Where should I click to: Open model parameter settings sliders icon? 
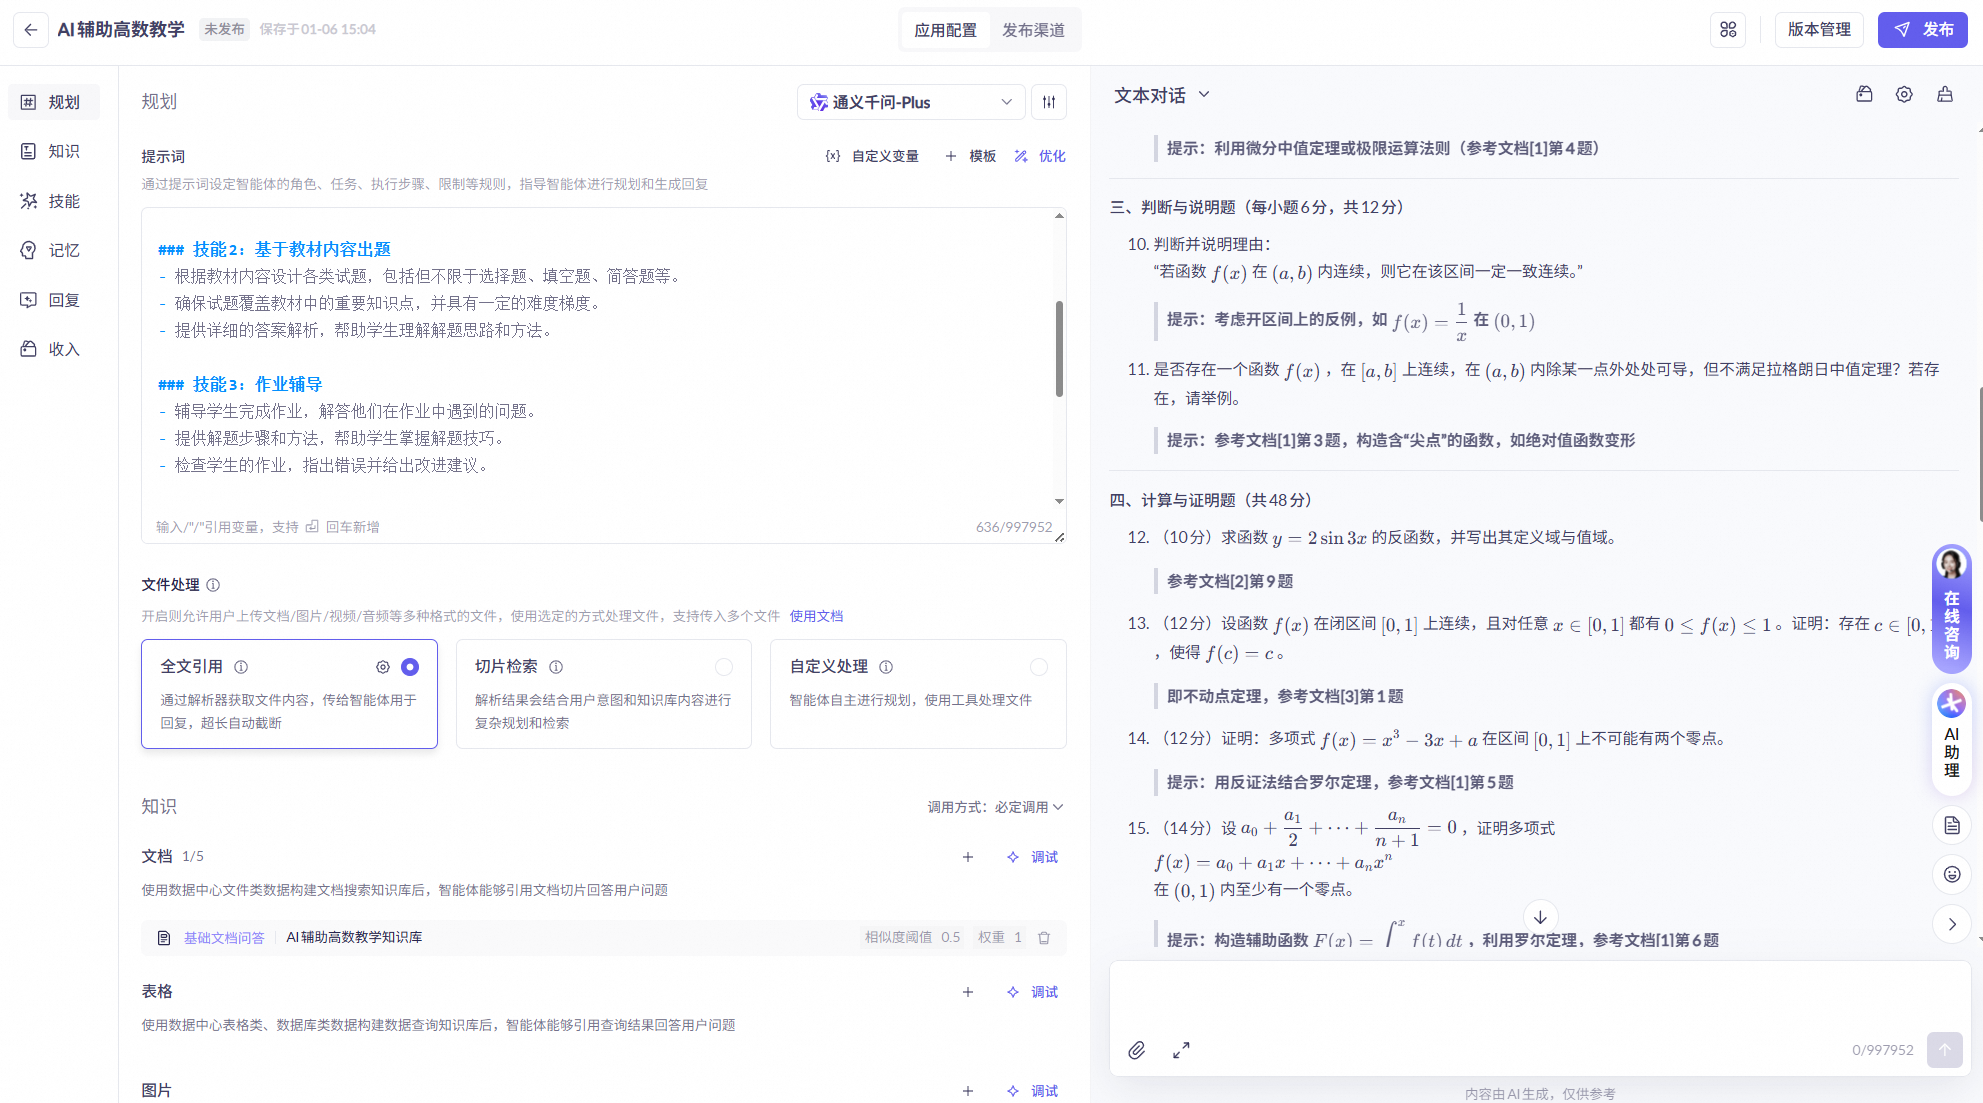(x=1048, y=101)
